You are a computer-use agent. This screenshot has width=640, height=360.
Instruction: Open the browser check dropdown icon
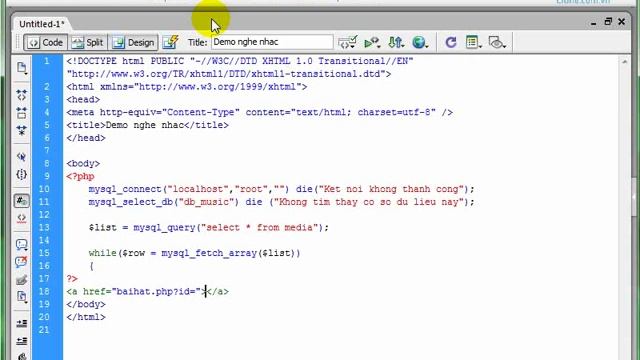[x=347, y=42]
